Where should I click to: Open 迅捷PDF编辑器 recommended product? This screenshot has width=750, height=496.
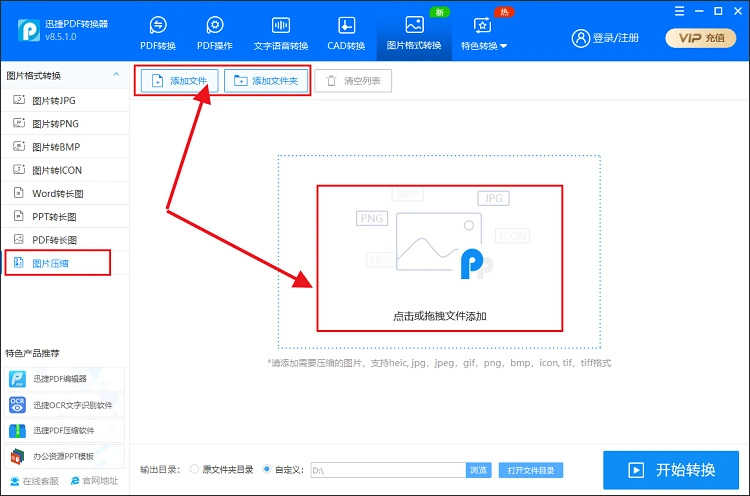pos(65,379)
